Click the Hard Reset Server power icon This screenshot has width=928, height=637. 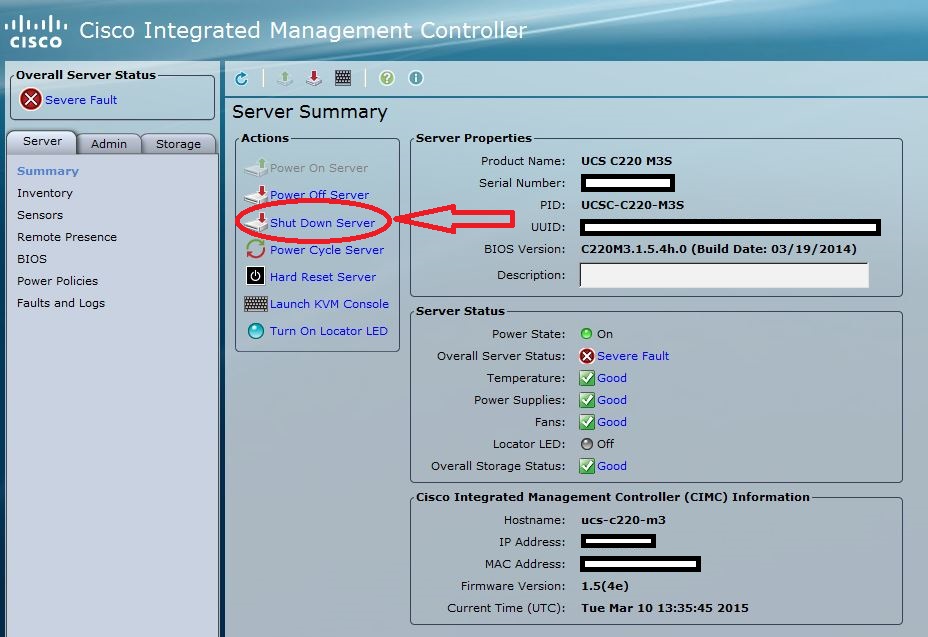click(256, 276)
